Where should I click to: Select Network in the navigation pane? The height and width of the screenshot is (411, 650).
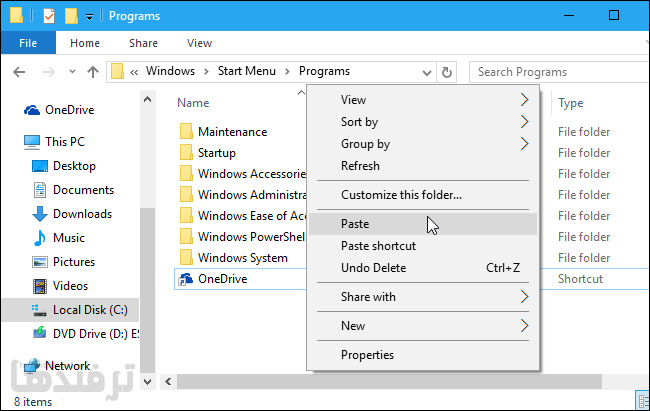(x=68, y=366)
